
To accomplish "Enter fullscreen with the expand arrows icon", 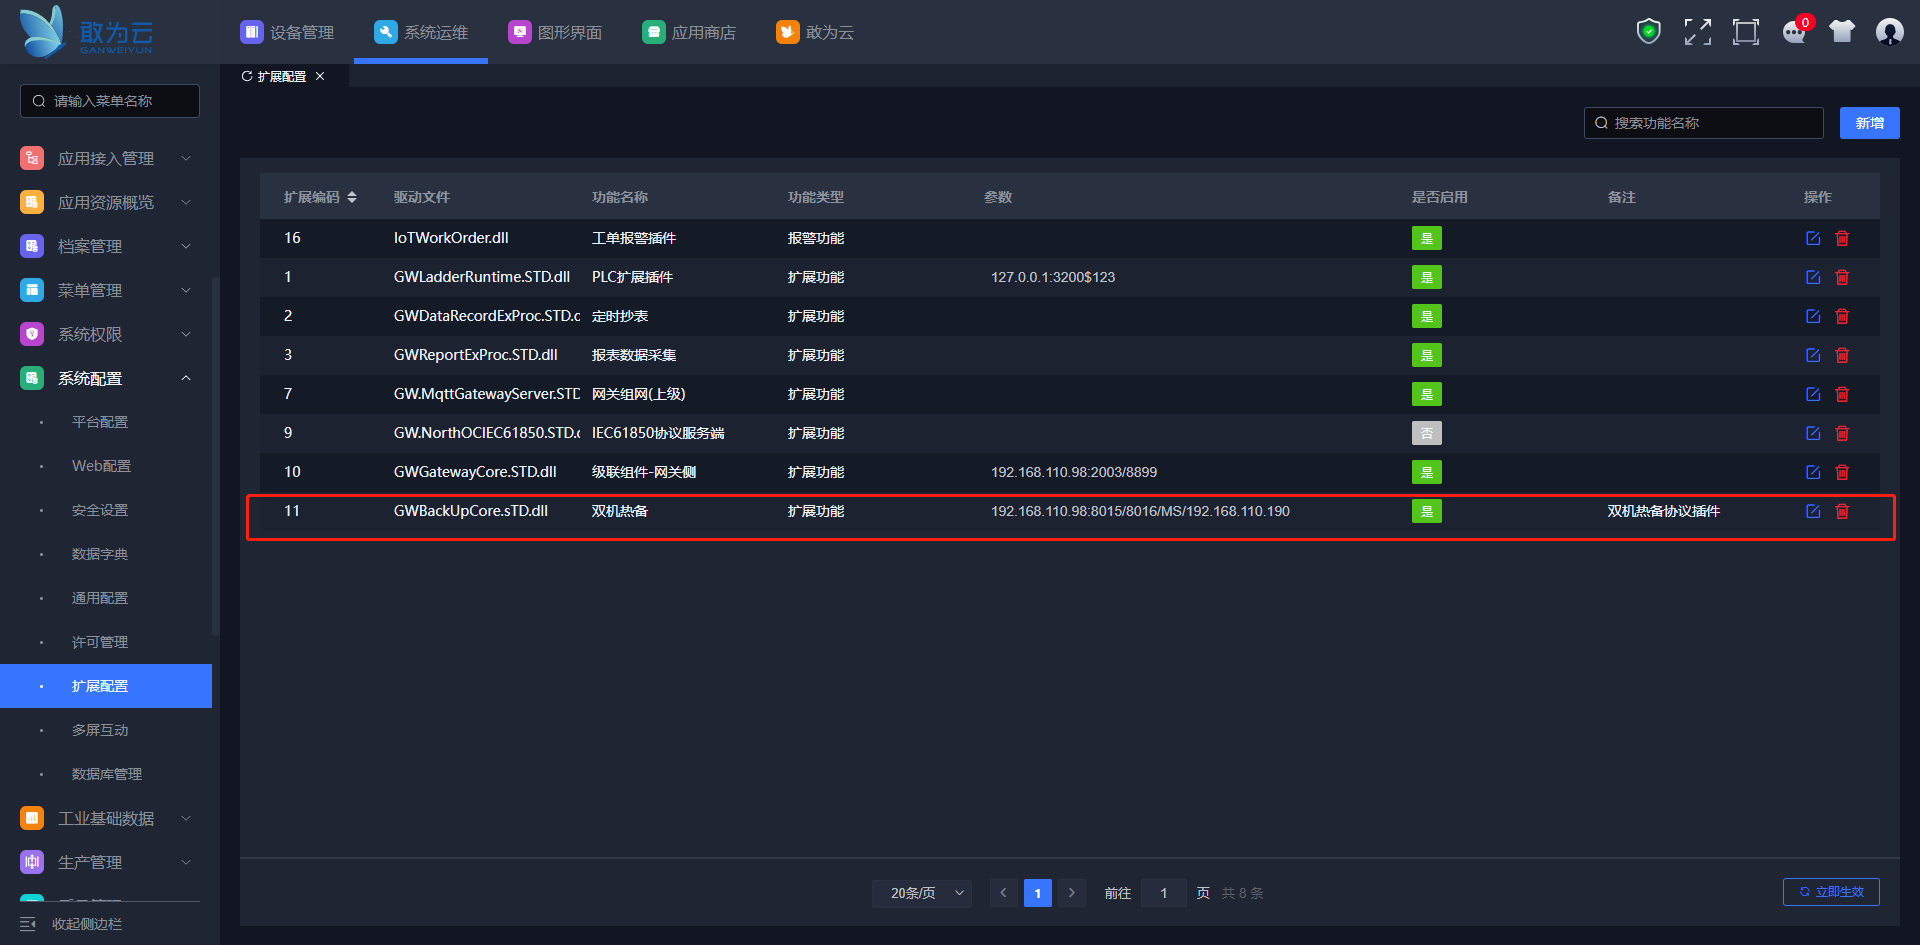I will [x=1697, y=32].
